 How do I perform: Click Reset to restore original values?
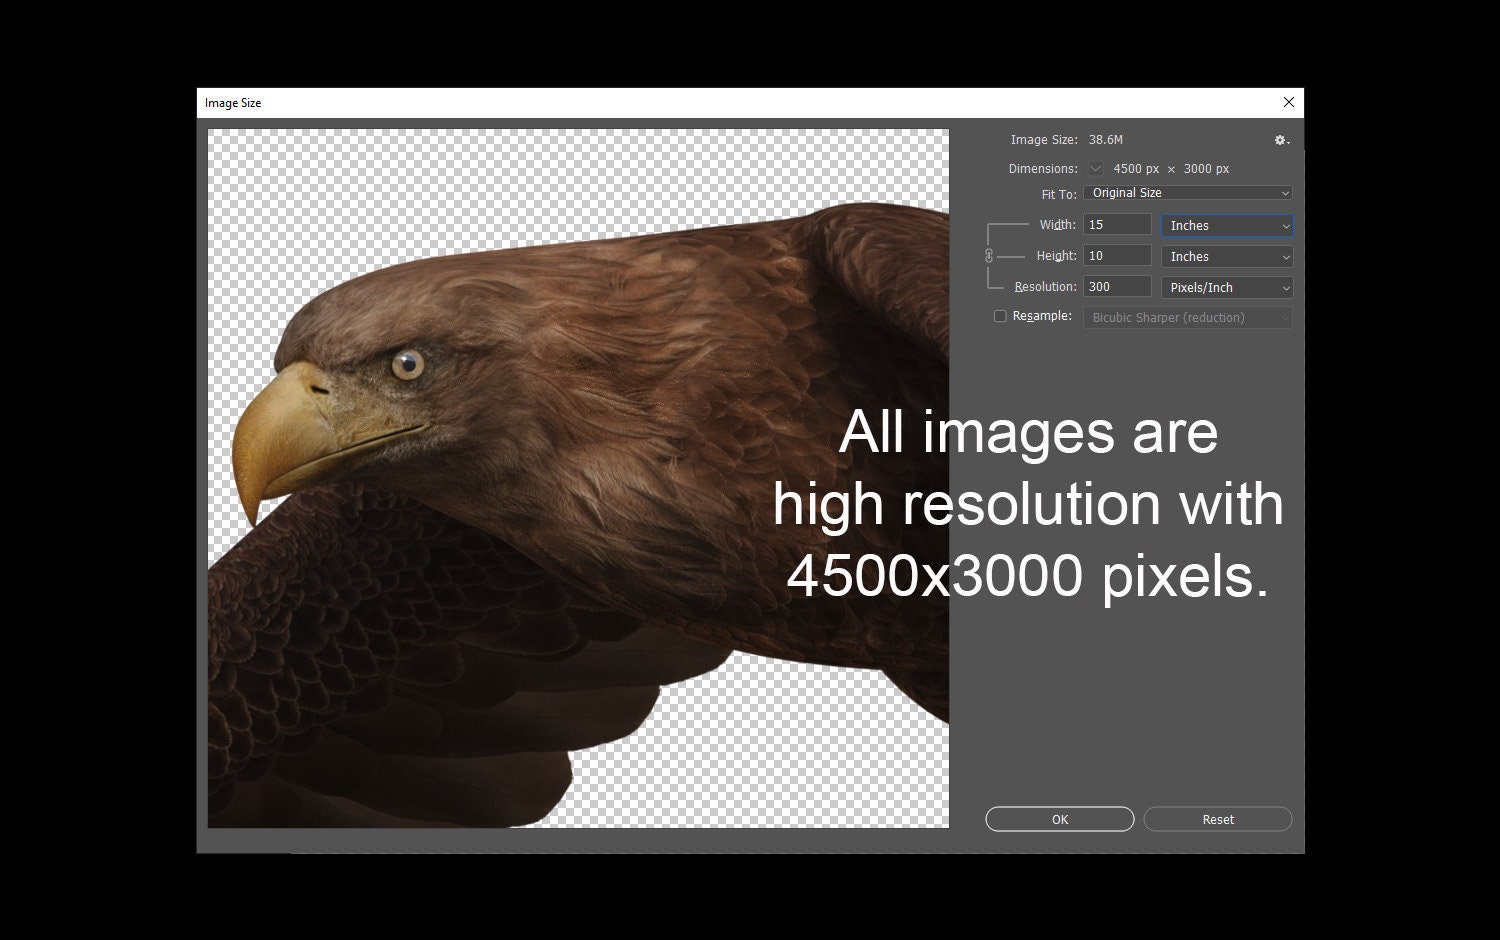click(1217, 818)
